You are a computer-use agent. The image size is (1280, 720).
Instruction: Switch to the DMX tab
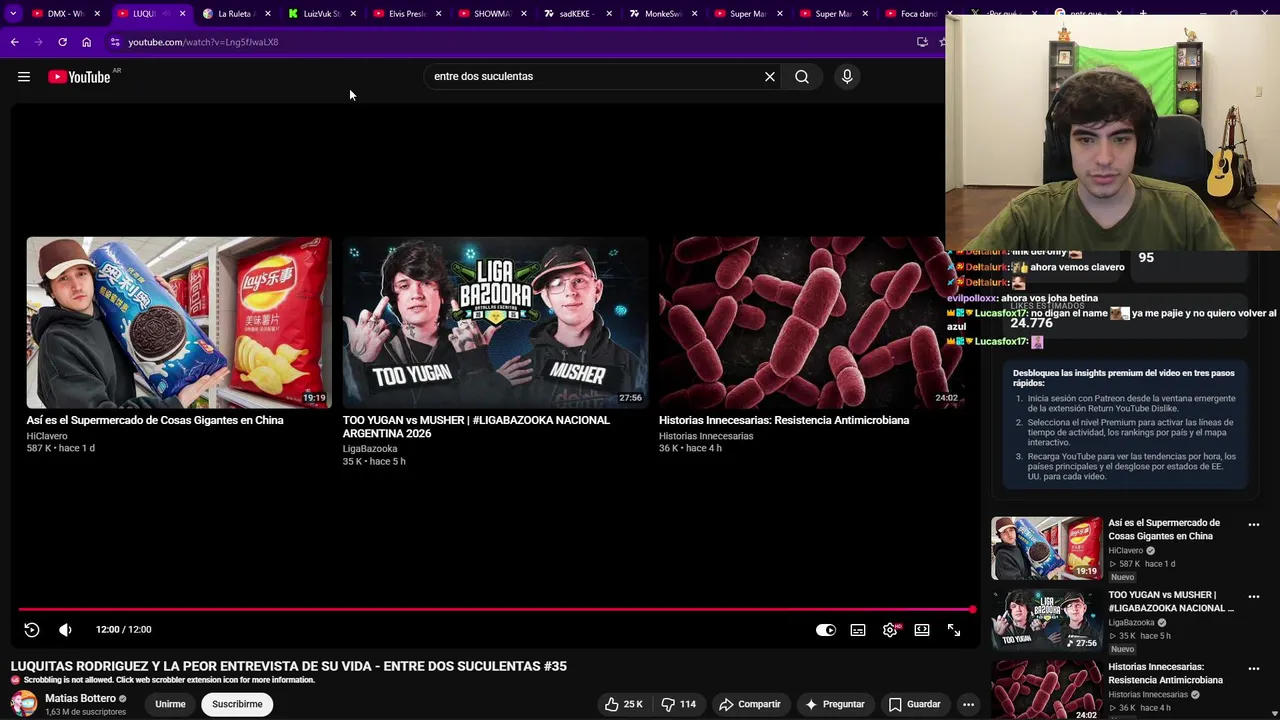click(65, 14)
